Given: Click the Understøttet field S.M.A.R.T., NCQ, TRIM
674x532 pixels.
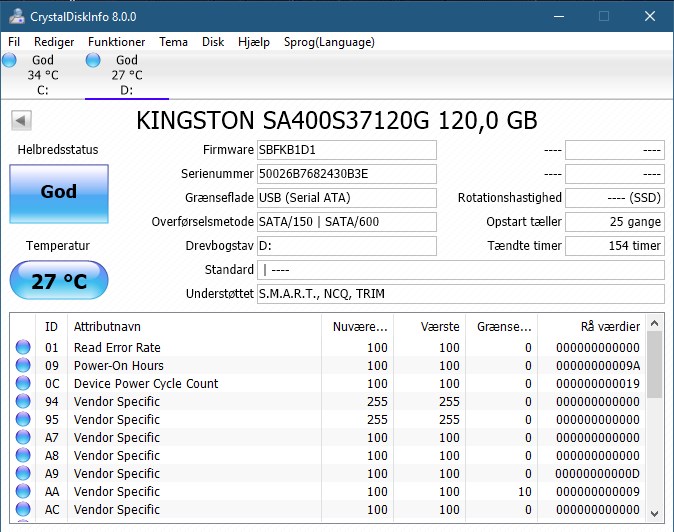Looking at the screenshot, I should (461, 294).
